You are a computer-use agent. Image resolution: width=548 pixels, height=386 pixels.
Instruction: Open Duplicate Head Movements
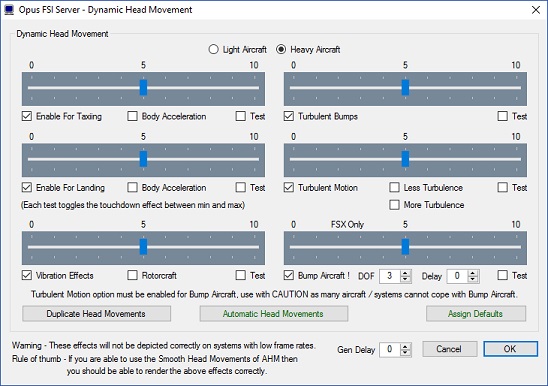(x=96, y=314)
